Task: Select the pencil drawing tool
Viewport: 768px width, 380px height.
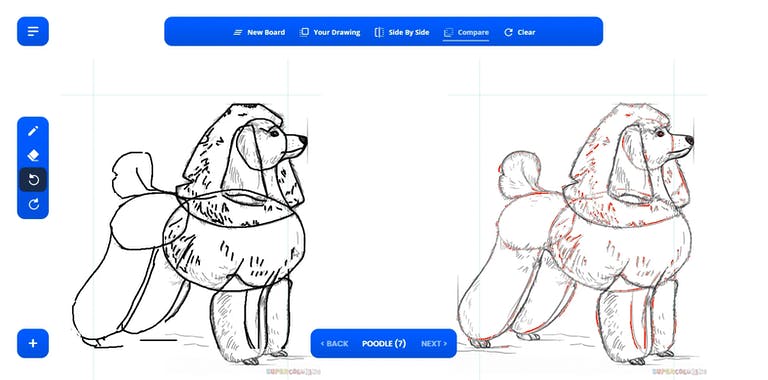Action: pyautogui.click(x=33, y=131)
